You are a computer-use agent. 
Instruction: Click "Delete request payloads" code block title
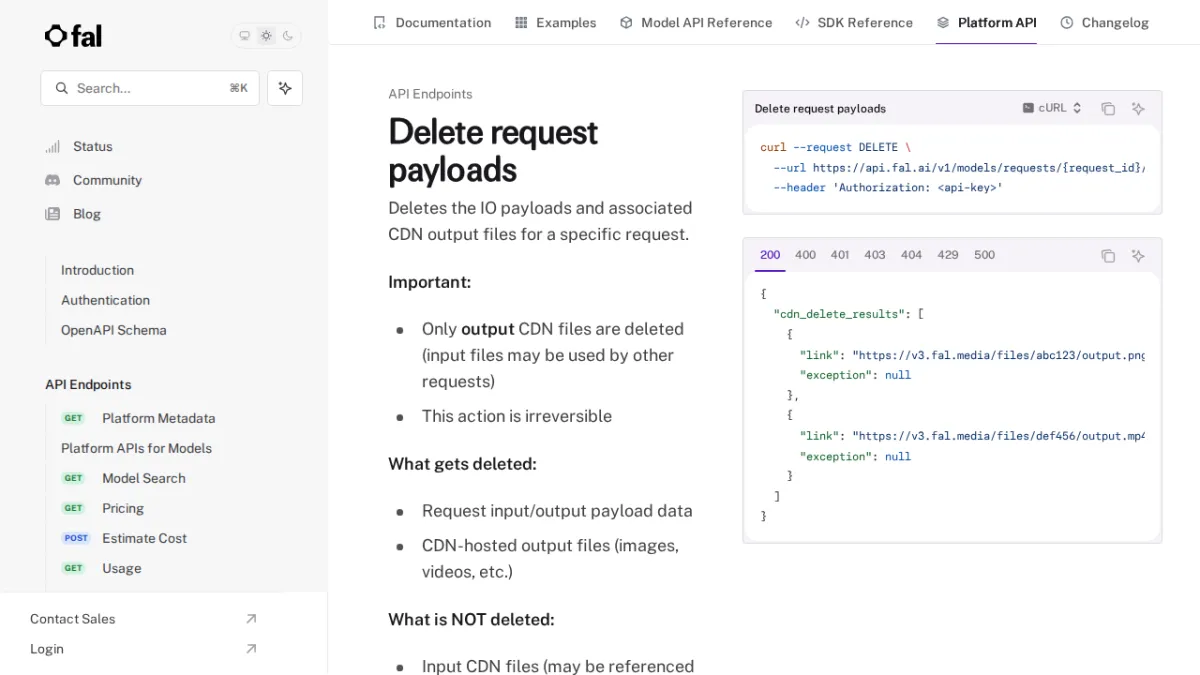point(820,108)
